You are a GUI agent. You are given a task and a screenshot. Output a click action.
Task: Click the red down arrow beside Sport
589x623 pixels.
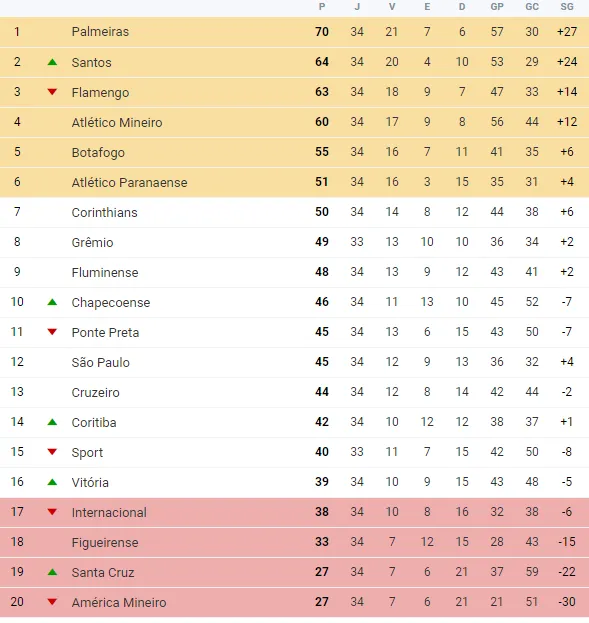(52, 452)
